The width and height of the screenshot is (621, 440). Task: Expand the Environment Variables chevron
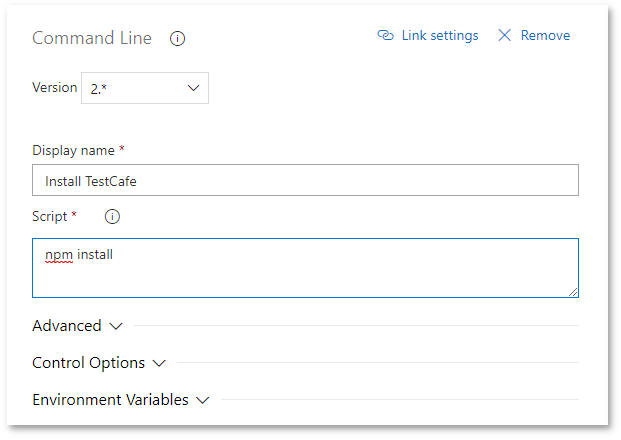pyautogui.click(x=203, y=400)
